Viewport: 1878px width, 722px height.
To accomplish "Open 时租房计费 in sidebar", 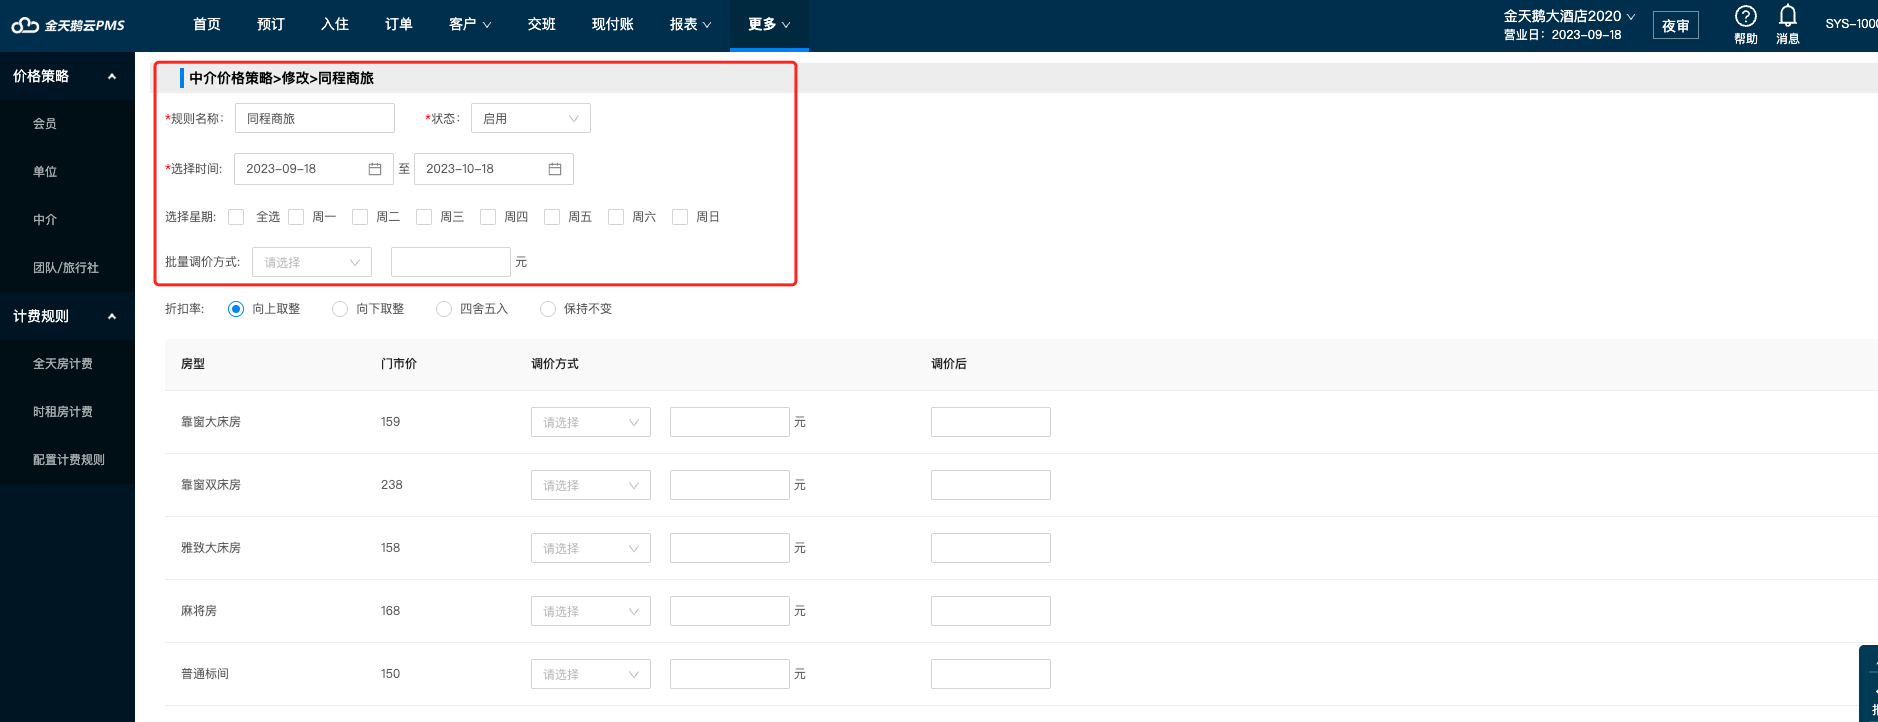I will pos(67,412).
